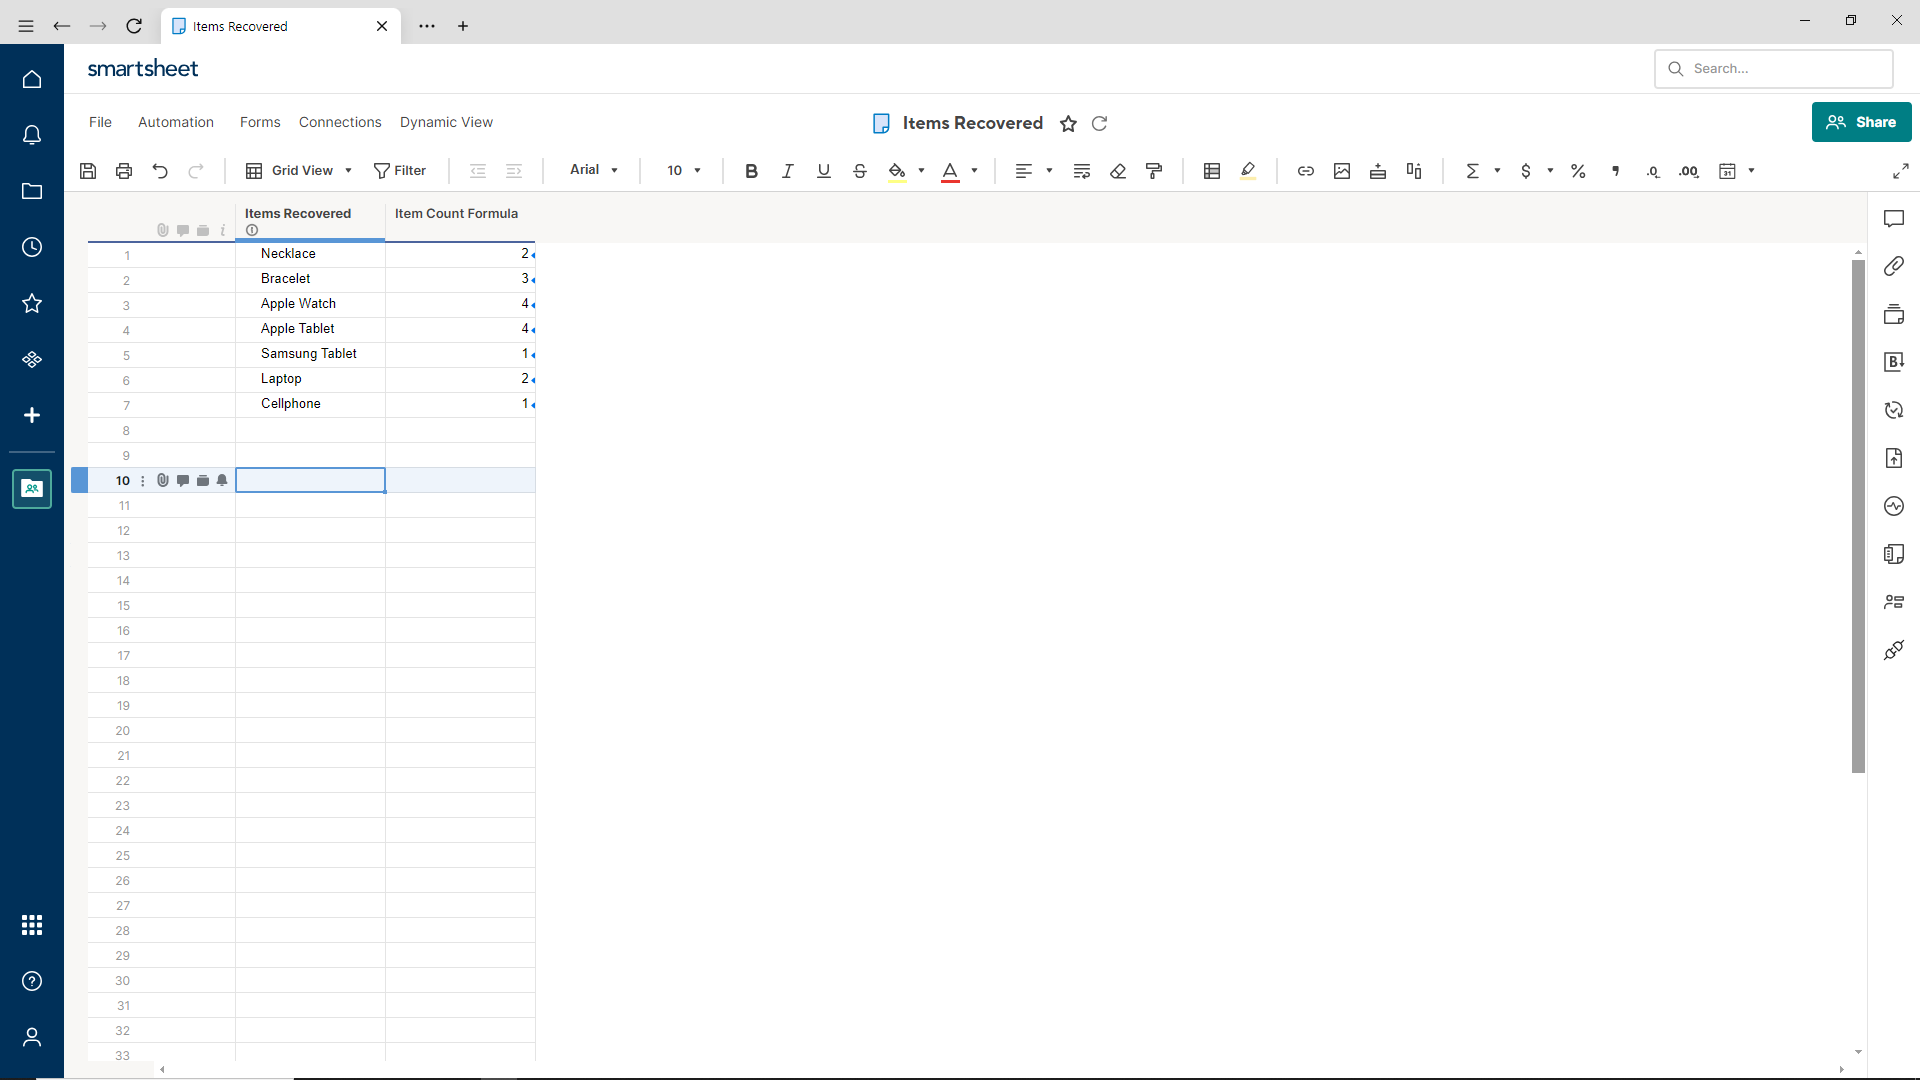Open Conversations panel icon
Image resolution: width=1920 pixels, height=1080 pixels.
pos(1894,219)
